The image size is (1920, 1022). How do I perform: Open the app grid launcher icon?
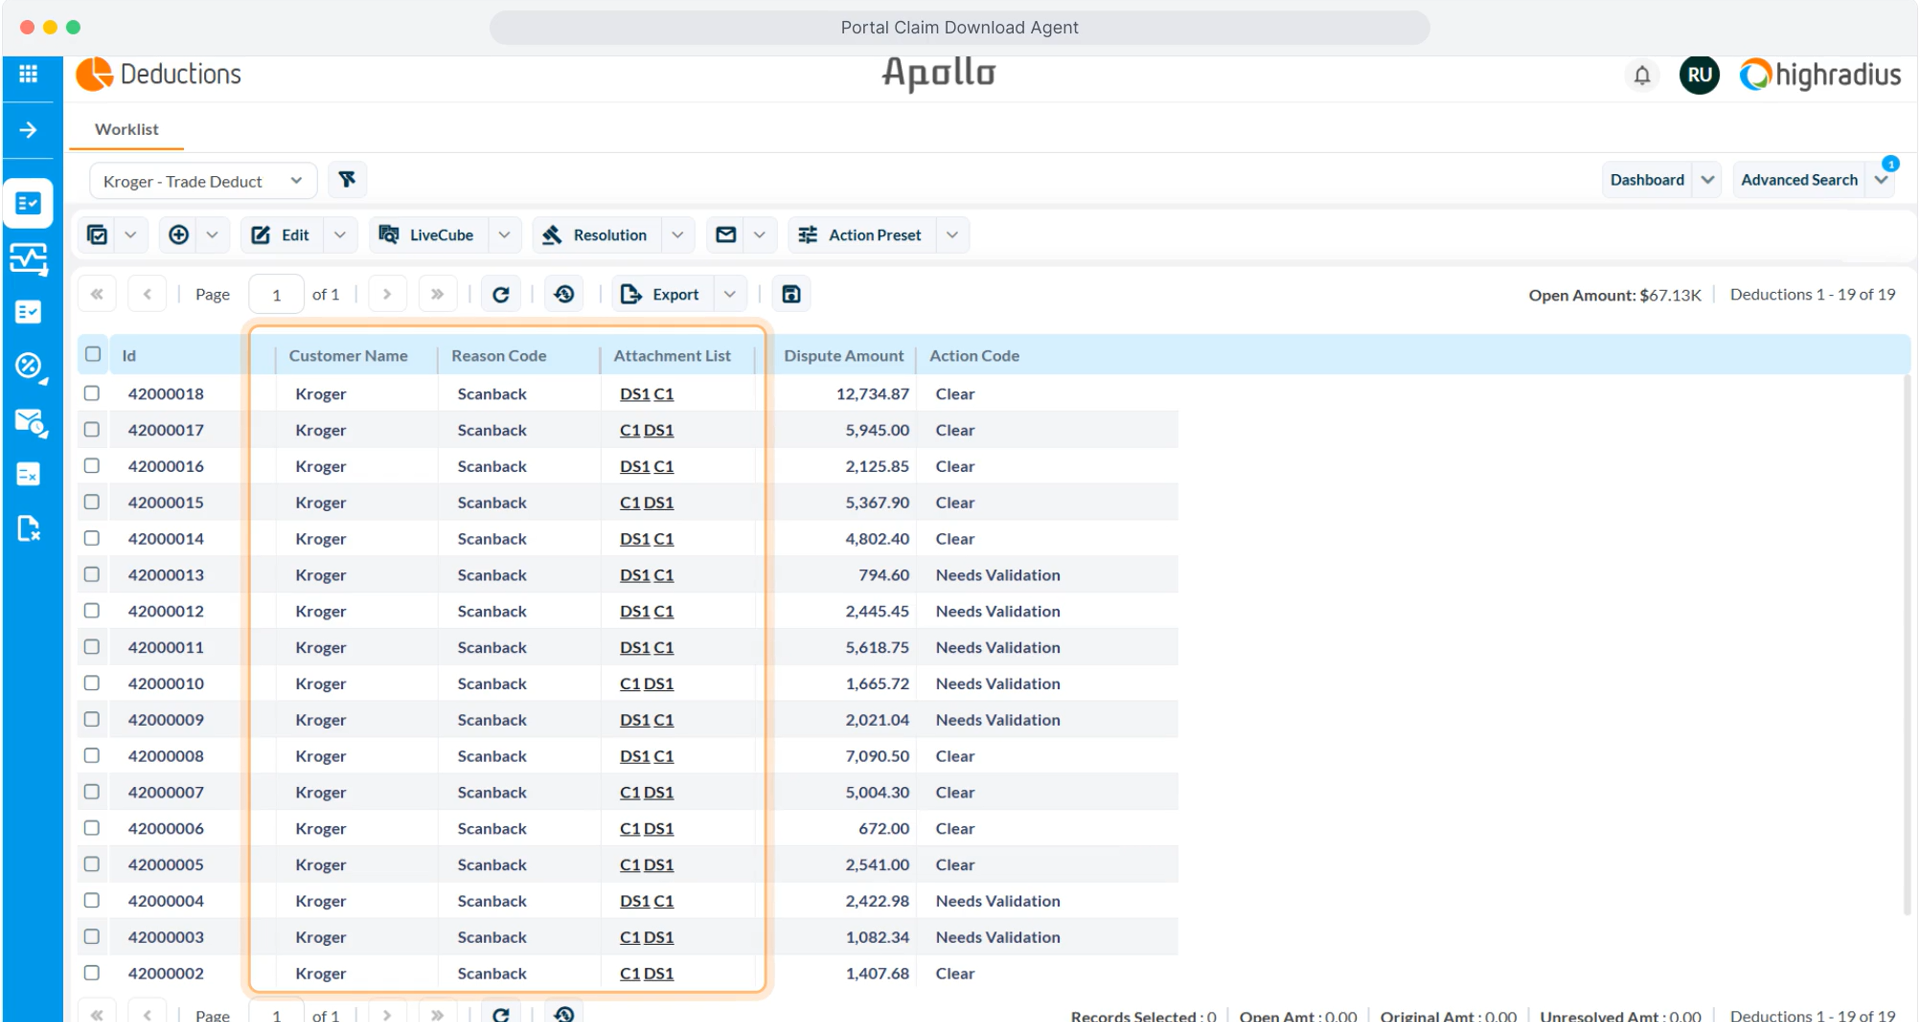(x=28, y=74)
